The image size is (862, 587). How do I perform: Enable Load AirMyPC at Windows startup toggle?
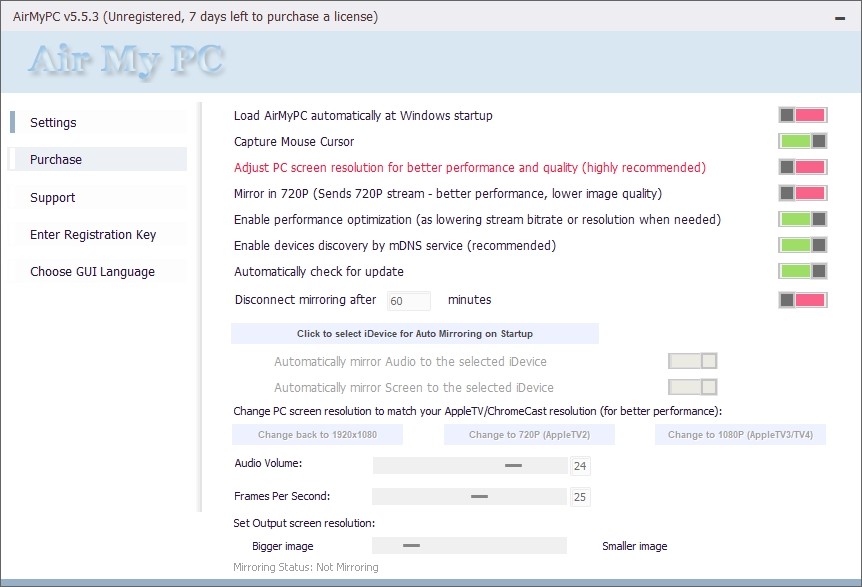pyautogui.click(x=803, y=115)
